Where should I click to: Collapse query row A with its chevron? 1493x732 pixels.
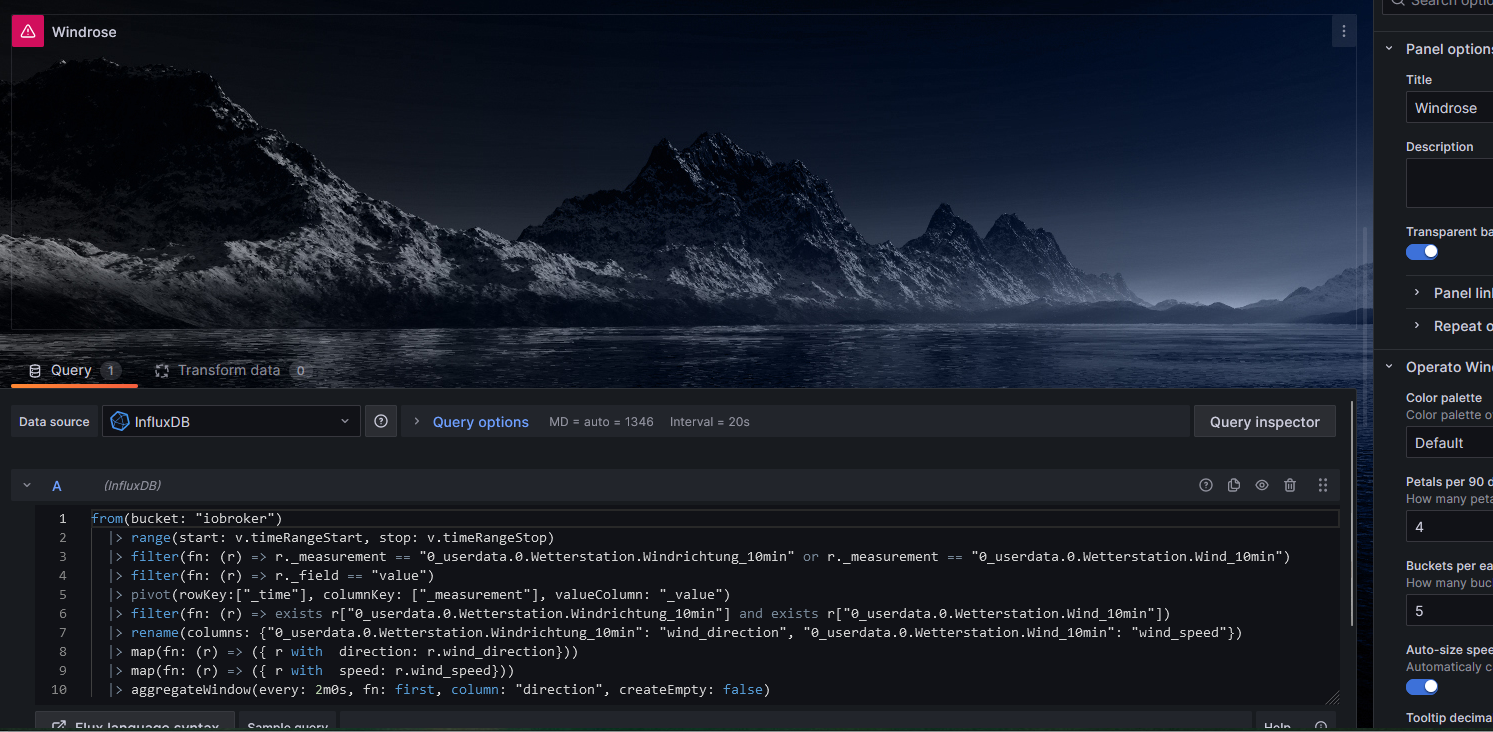(x=27, y=485)
